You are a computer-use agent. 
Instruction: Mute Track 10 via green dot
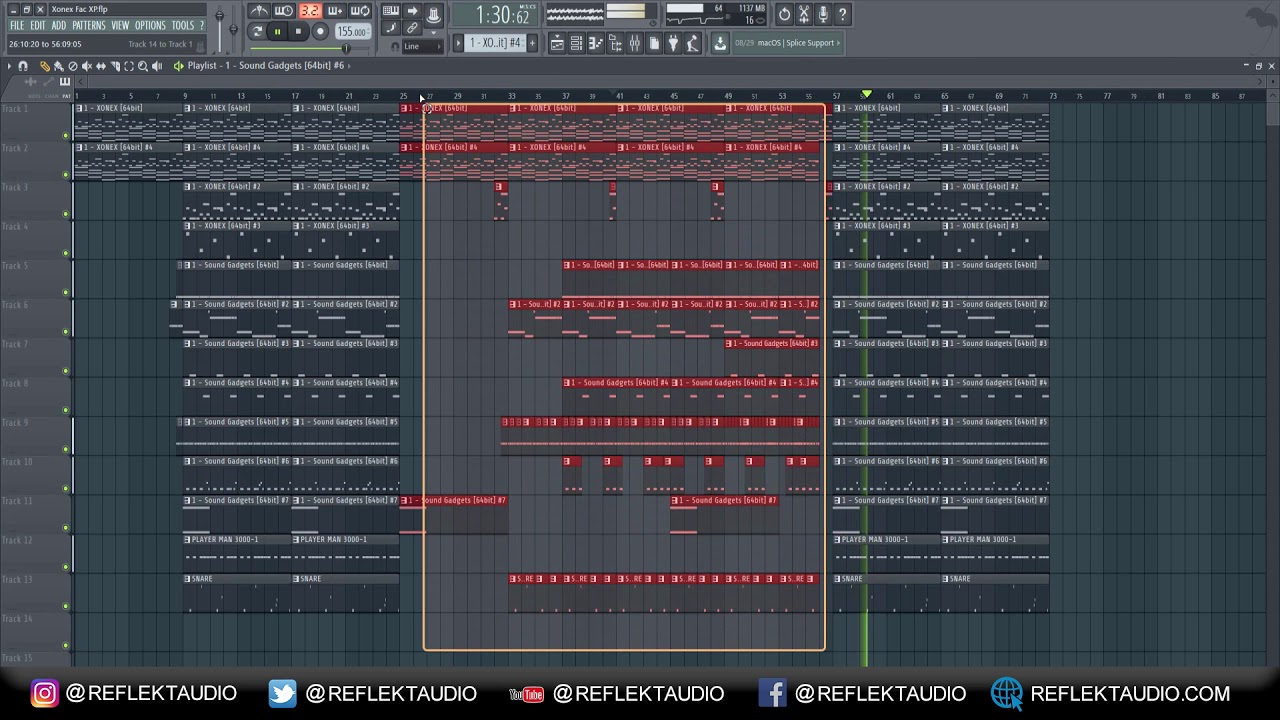(66, 489)
